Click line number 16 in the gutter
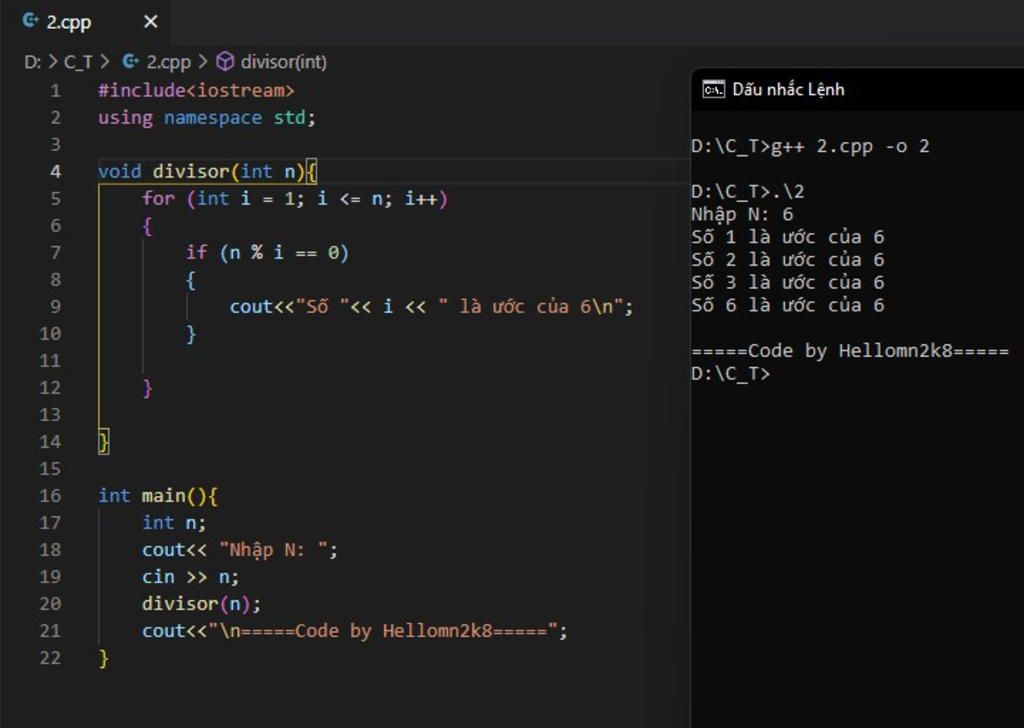1024x728 pixels. 50,496
